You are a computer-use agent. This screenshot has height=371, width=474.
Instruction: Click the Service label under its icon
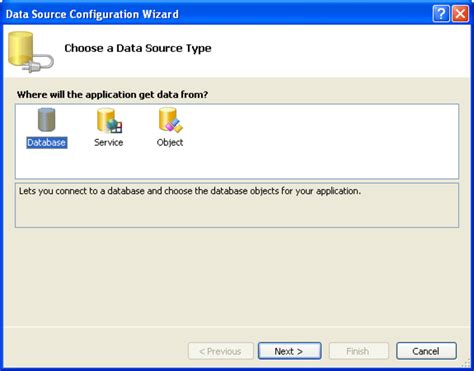coord(109,143)
